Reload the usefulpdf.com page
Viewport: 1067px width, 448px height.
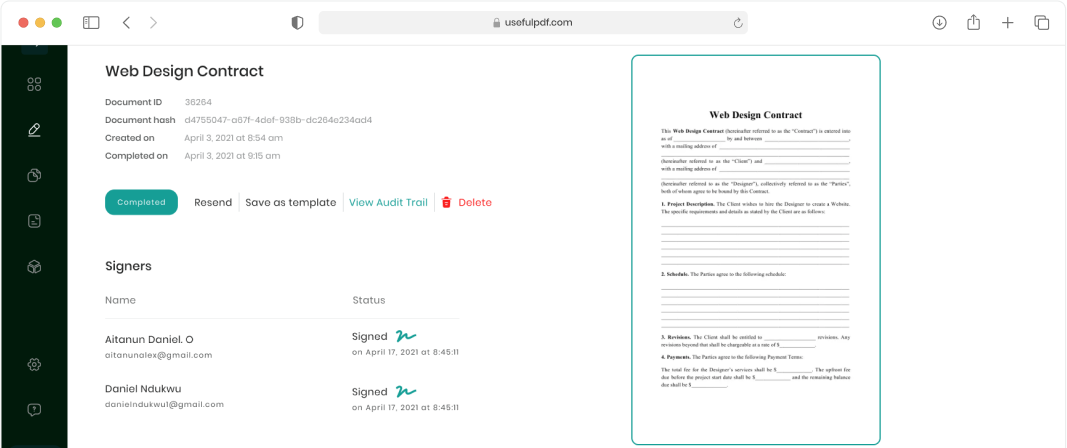pos(738,22)
